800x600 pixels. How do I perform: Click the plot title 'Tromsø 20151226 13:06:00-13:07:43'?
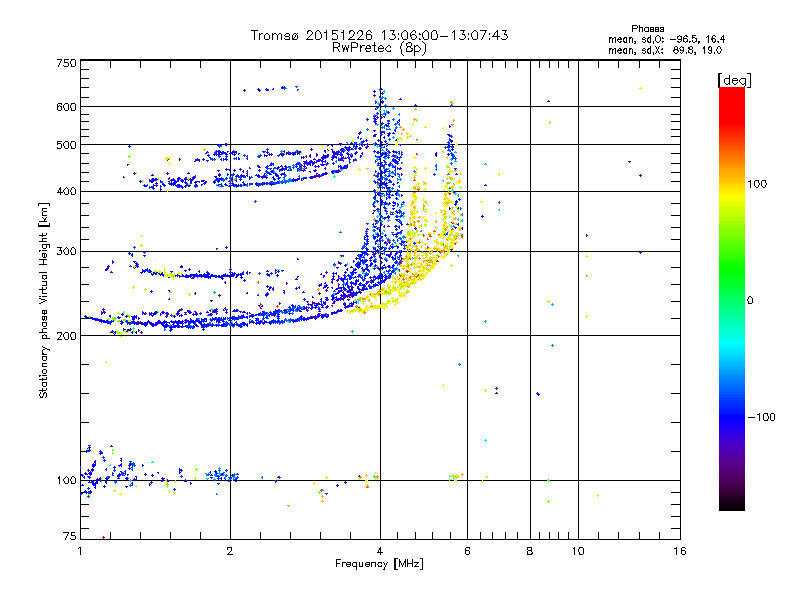click(379, 35)
